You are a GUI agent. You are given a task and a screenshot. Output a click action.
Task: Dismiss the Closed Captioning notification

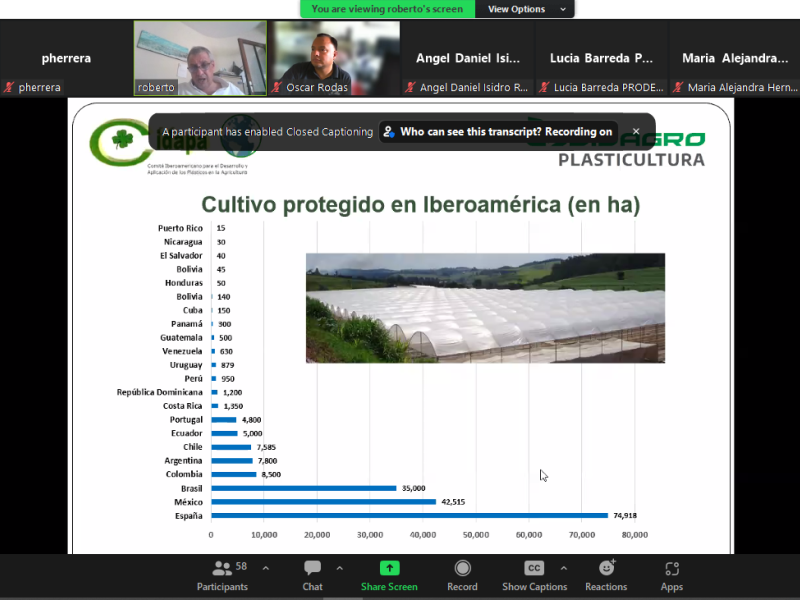click(636, 131)
